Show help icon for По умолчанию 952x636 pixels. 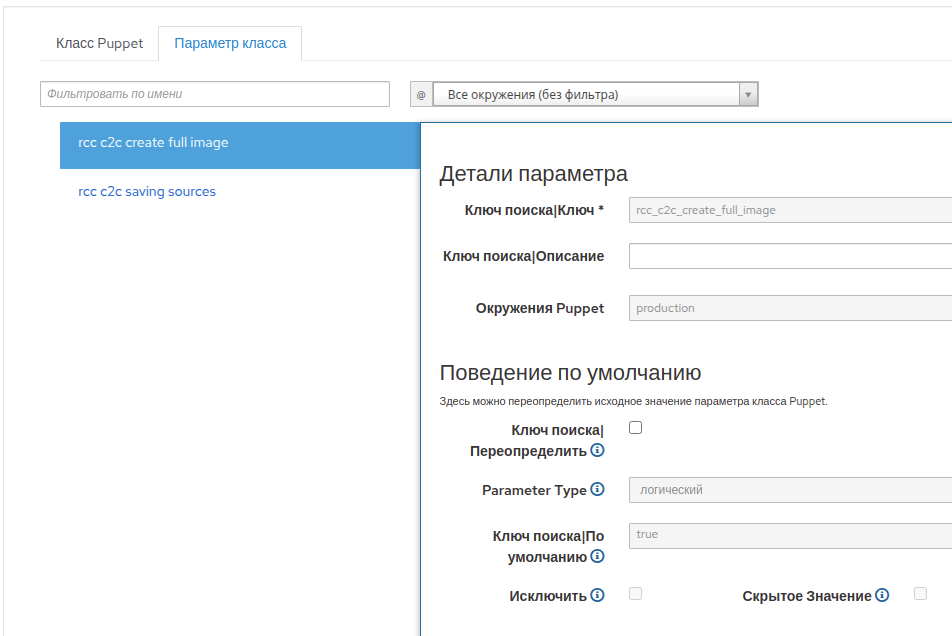[x=597, y=557]
